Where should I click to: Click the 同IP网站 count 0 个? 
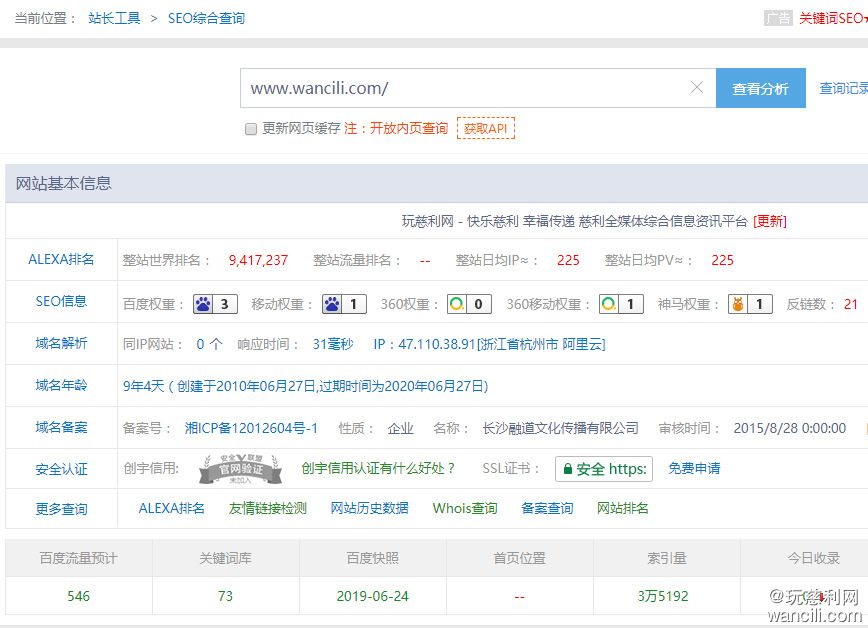[209, 344]
